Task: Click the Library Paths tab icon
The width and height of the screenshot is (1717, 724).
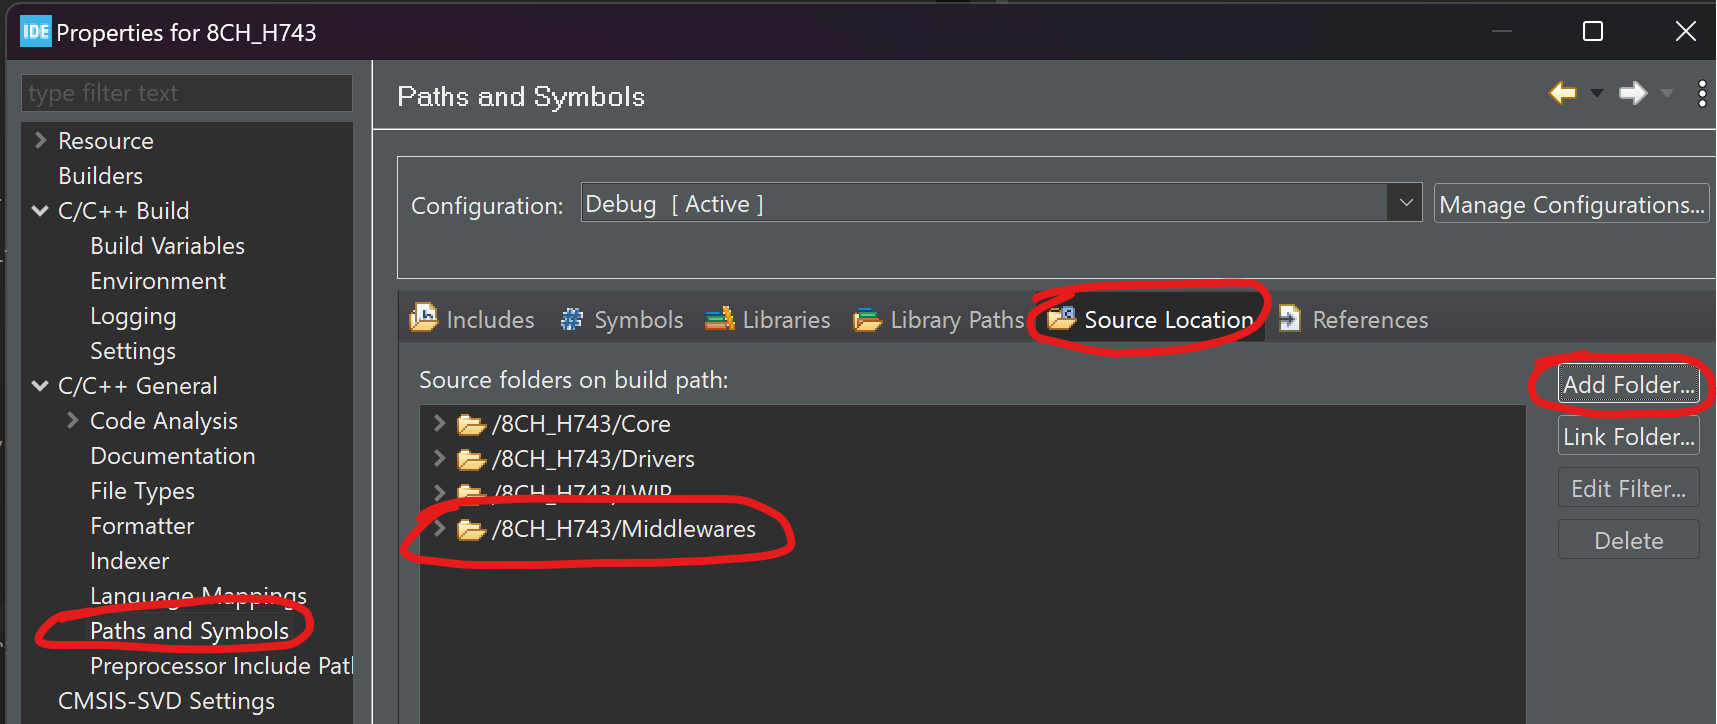Action: [x=867, y=320]
